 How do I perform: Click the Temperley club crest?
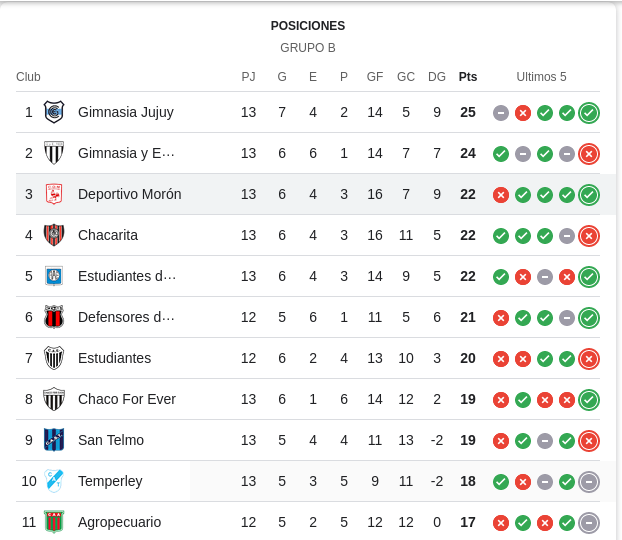point(54,481)
